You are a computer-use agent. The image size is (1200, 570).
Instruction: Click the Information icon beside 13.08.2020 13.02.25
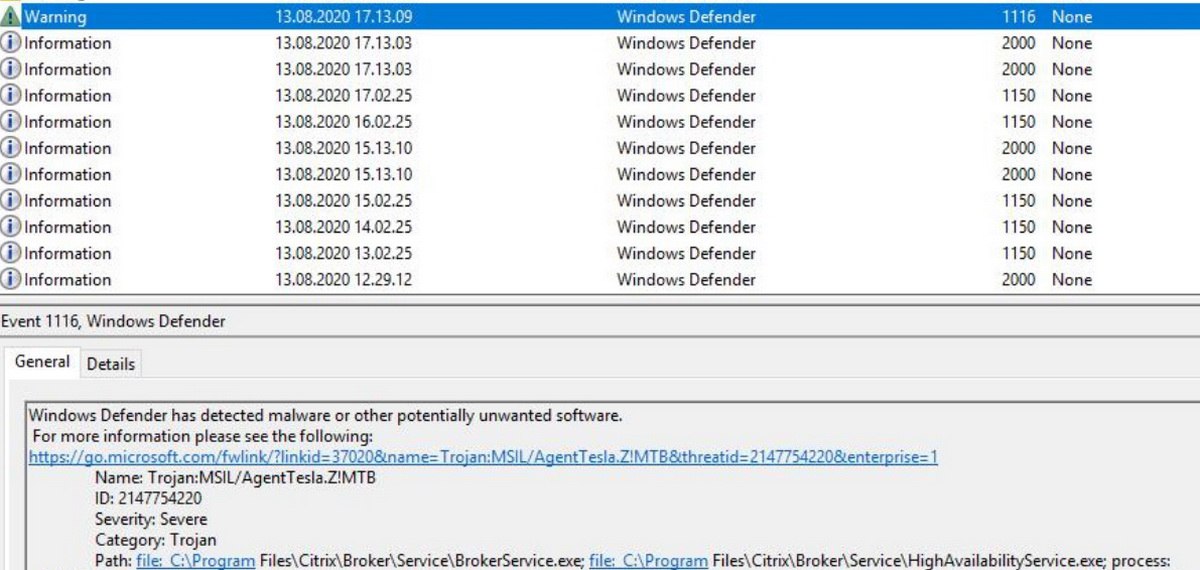(x=11, y=253)
